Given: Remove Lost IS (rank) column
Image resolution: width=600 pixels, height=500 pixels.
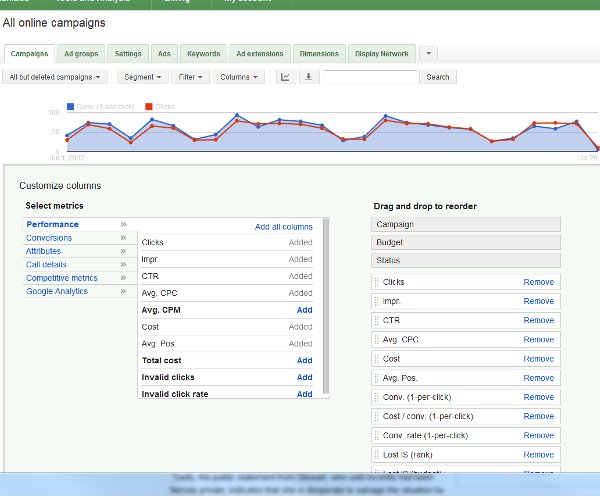Looking at the screenshot, I should [x=538, y=455].
